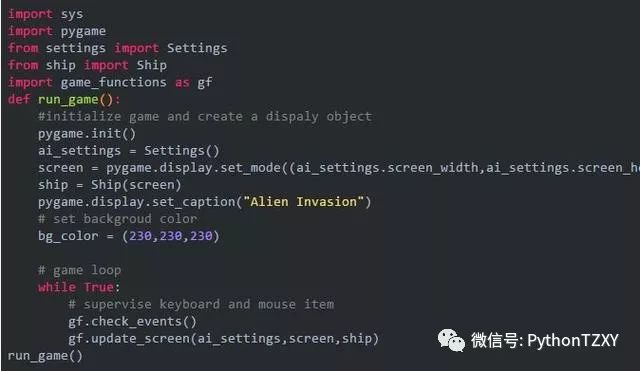Click the gf.check_events() call

(x=132, y=322)
